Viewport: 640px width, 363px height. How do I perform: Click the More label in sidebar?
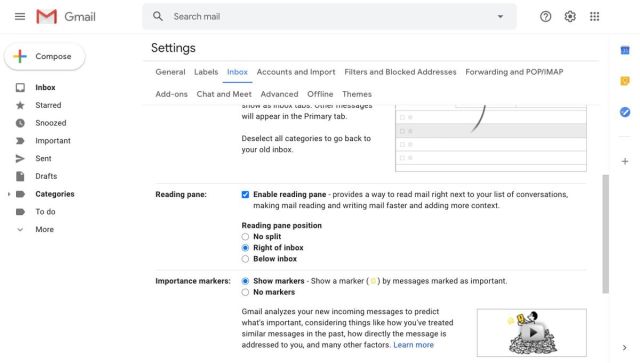tap(44, 229)
